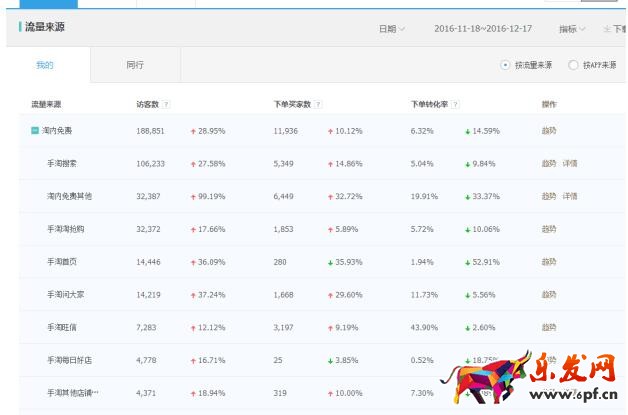Click 详情 link for 手淘搜索 row
The height and width of the screenshot is (415, 628).
tap(569, 164)
